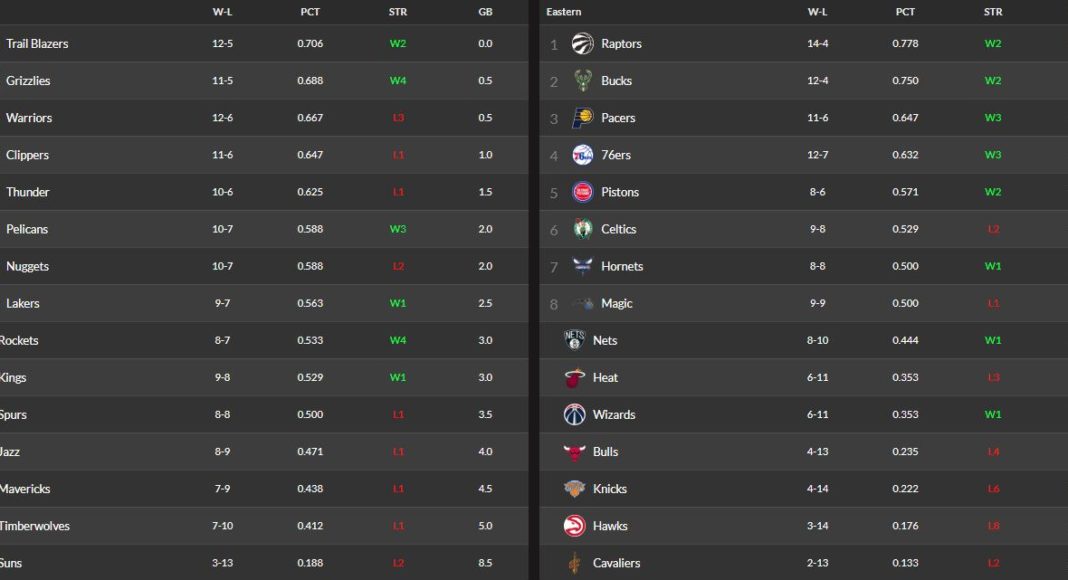Sort Eastern table by W-L header
The image size is (1068, 580).
817,12
